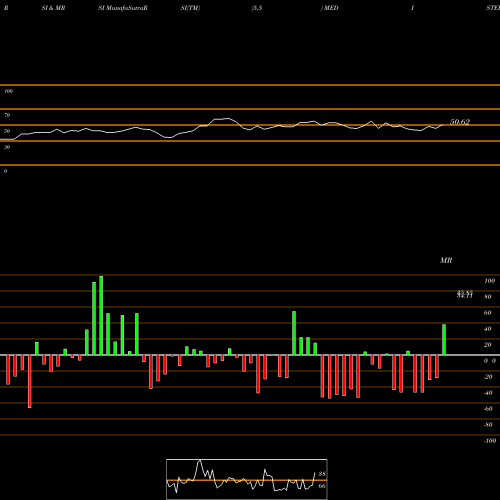This screenshot has width=500, height=500.
Task: Select the -40 label on MR axis
Action: pyautogui.click(x=488, y=393)
